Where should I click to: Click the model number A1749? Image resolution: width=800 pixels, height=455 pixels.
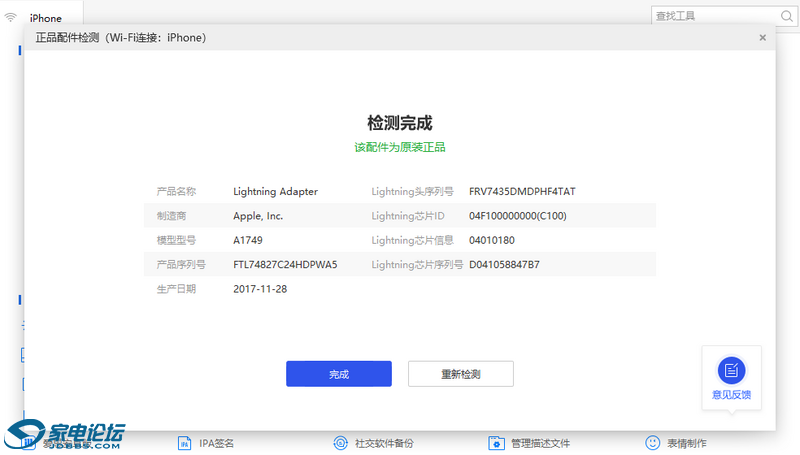pos(248,240)
